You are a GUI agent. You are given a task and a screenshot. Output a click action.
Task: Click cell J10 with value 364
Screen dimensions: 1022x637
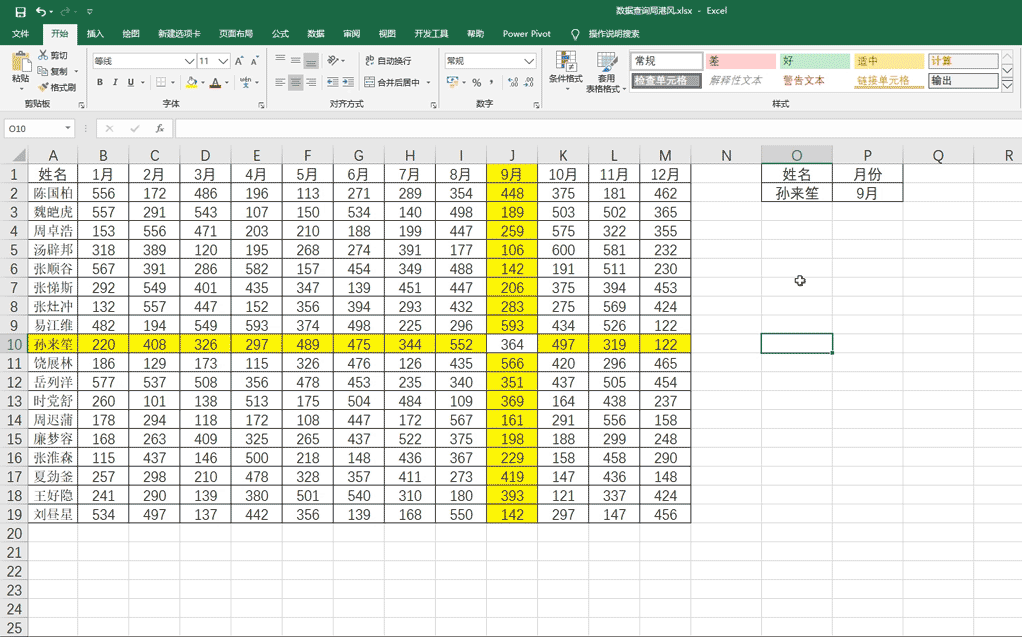(x=512, y=344)
